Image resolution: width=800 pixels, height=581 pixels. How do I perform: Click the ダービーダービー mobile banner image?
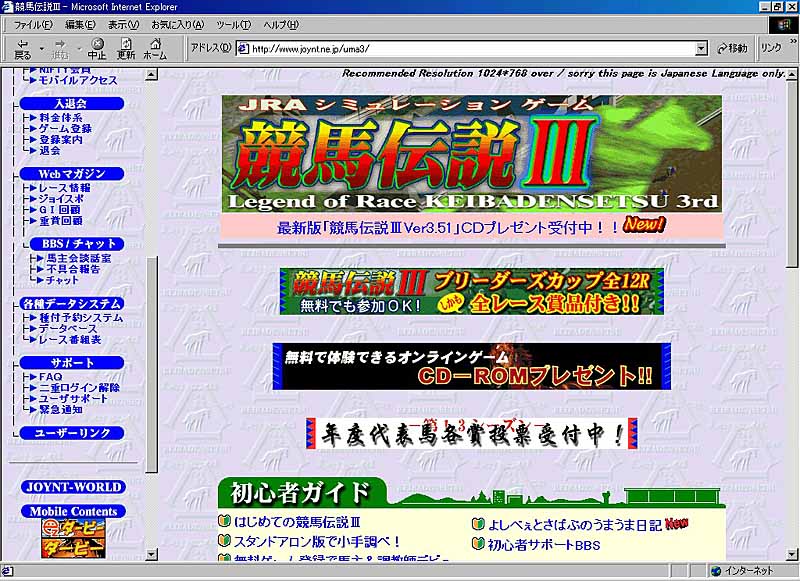pos(73,539)
